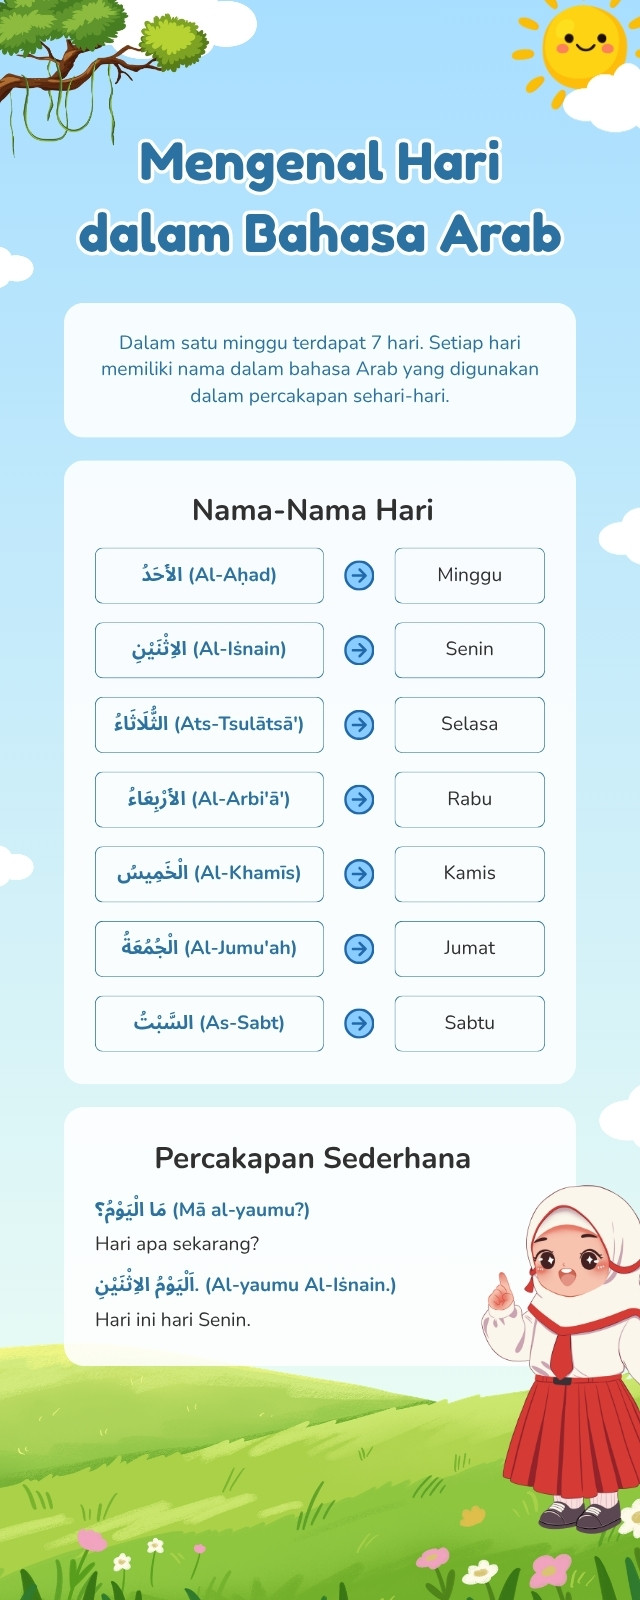Click the Sabtu translation box

click(470, 1023)
